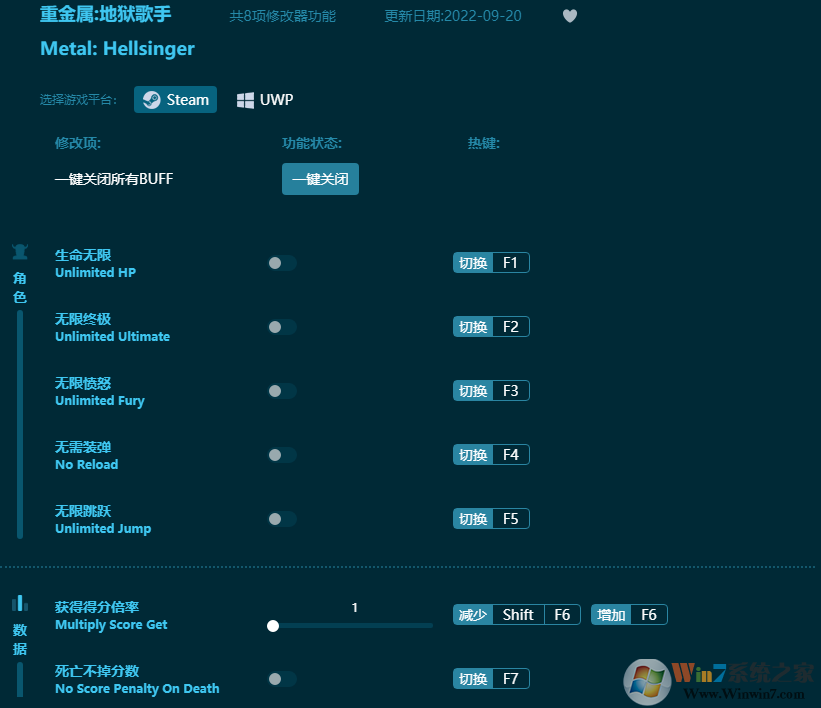
Task: Enable the Unlimited Ultimate toggle
Action: point(282,327)
